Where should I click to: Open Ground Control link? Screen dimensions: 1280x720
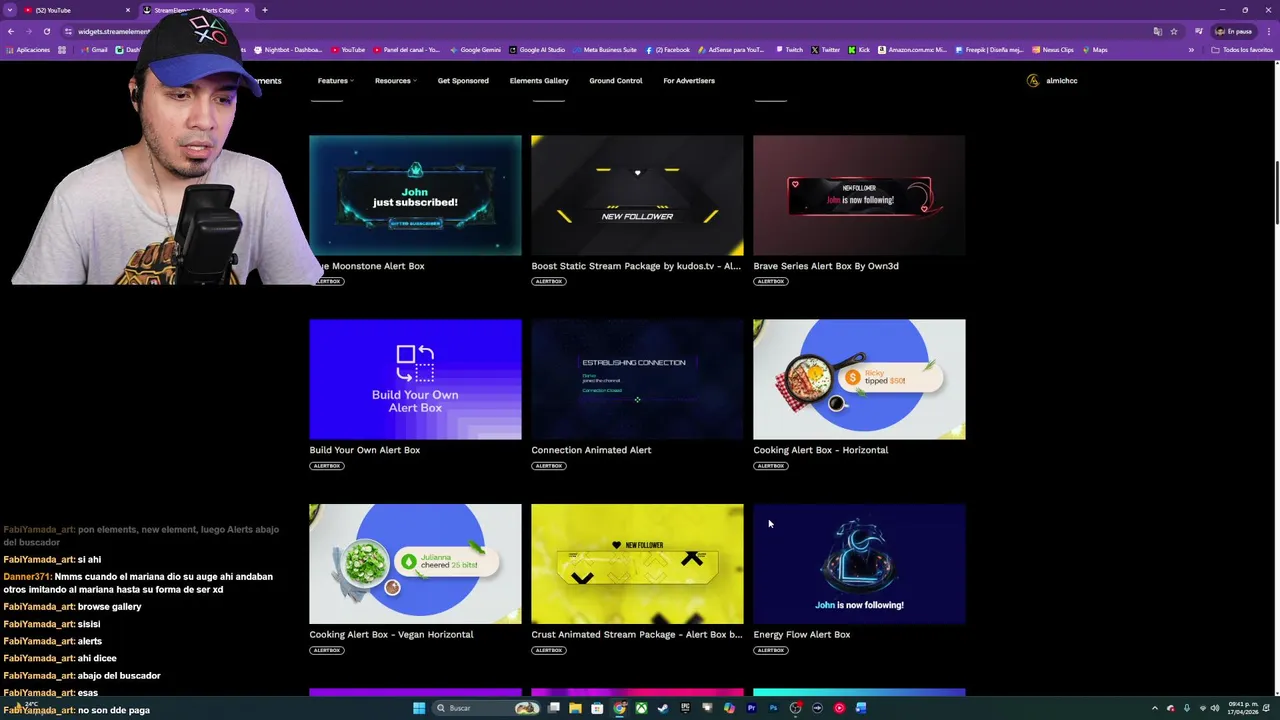pyautogui.click(x=616, y=81)
